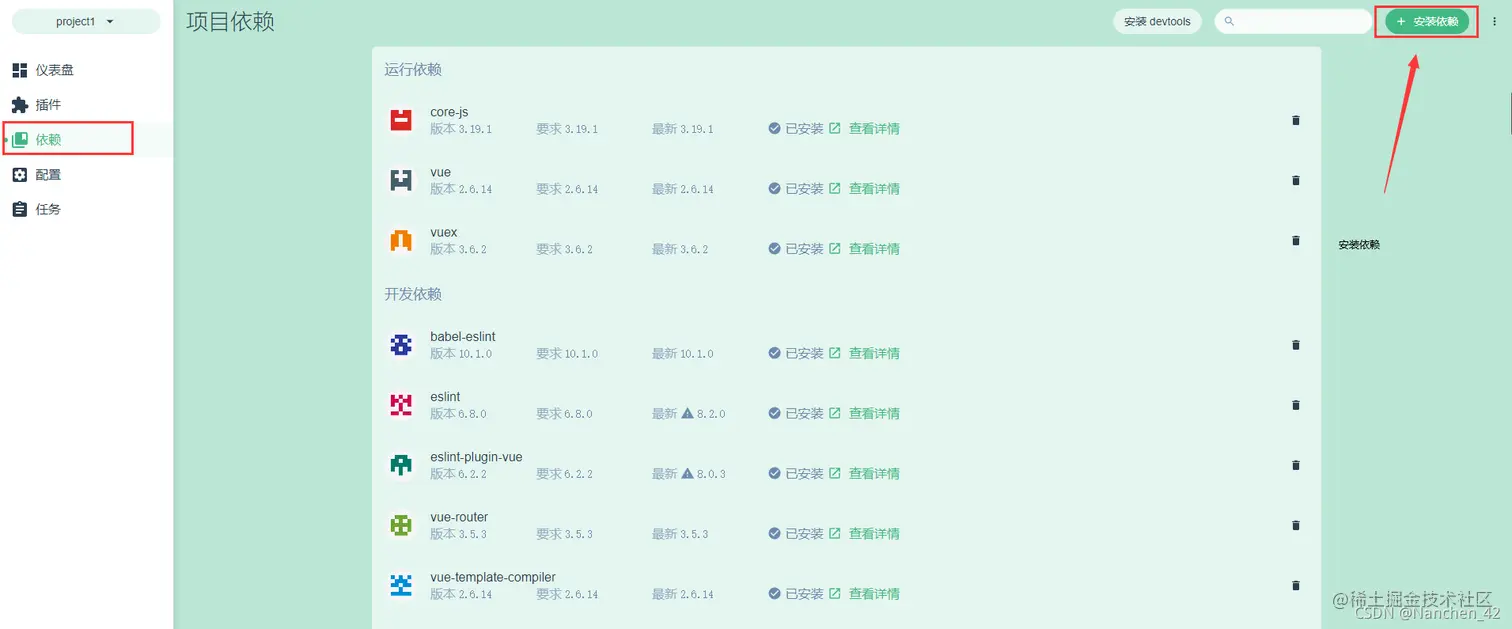The height and width of the screenshot is (629, 1512).
Task: Click the core-js package name
Action: 449,112
